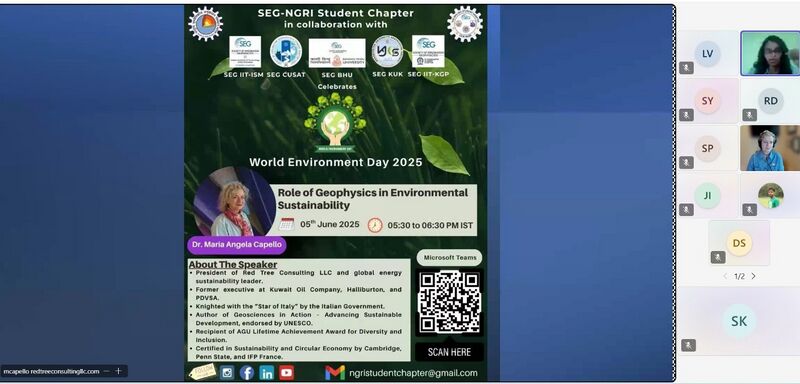Select the RD participant avatar
800x384 pixels.
770,101
